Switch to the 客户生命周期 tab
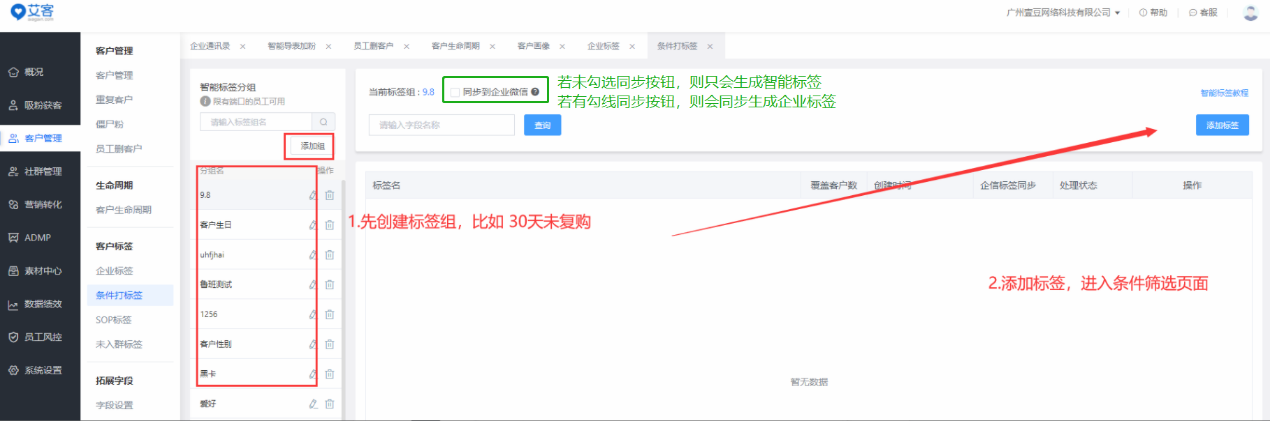 pos(455,46)
